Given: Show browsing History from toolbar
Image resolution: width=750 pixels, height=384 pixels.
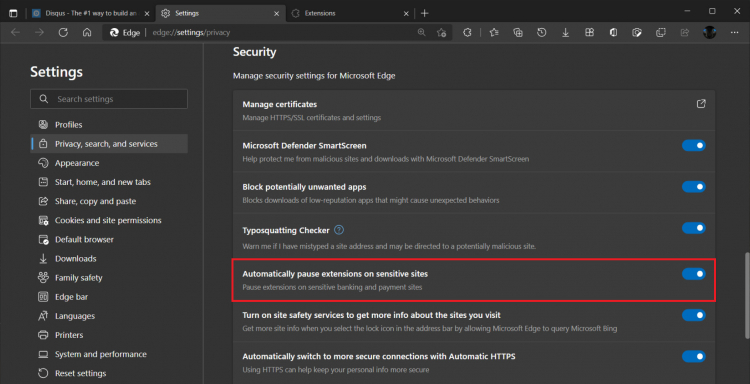Looking at the screenshot, I should [541, 33].
